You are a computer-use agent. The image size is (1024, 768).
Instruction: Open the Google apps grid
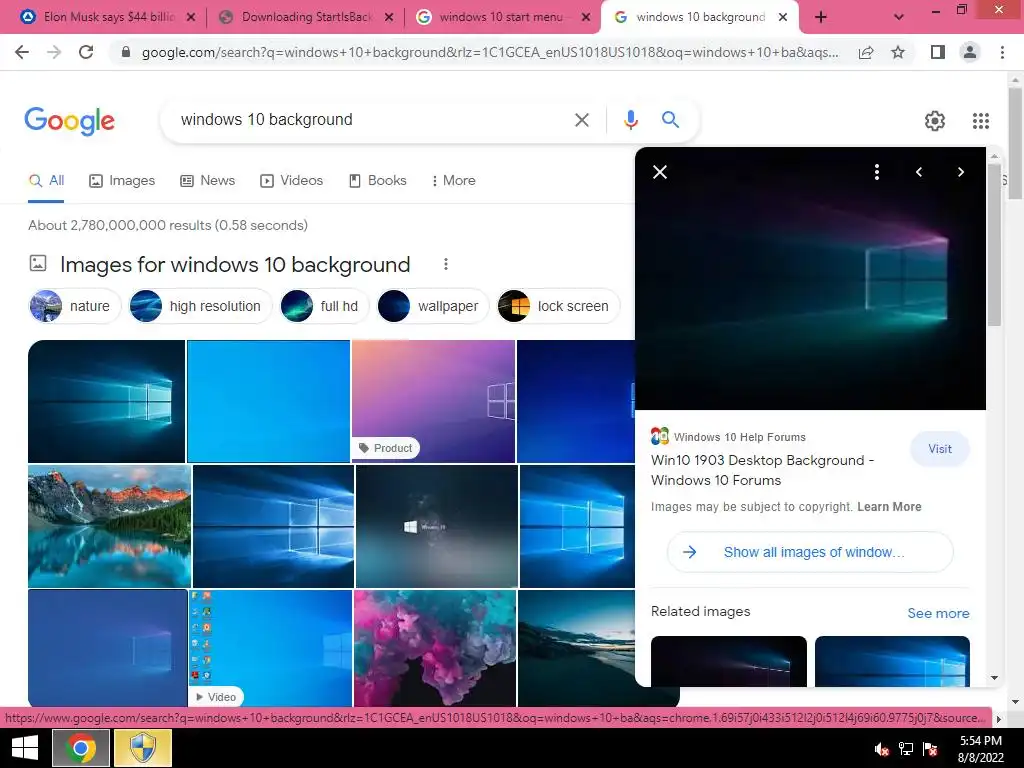point(981,121)
